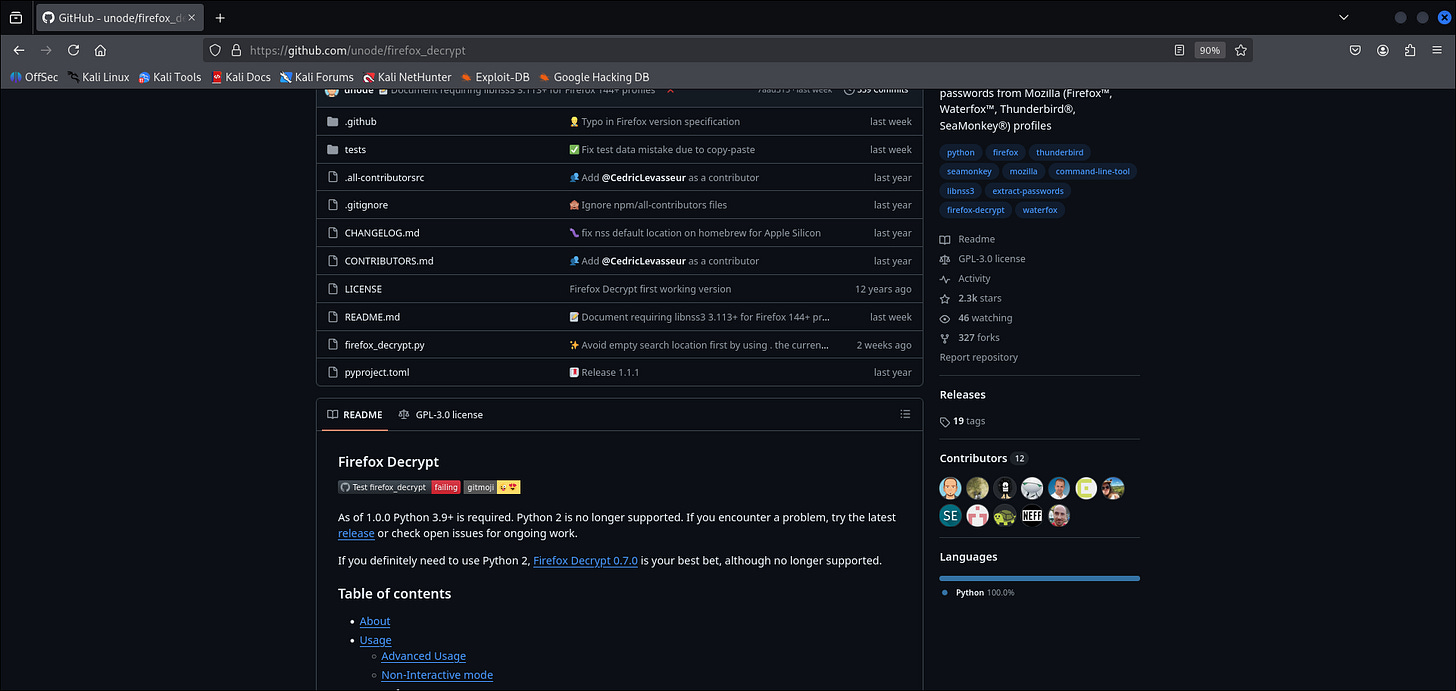Click the release link in README

pos(356,533)
